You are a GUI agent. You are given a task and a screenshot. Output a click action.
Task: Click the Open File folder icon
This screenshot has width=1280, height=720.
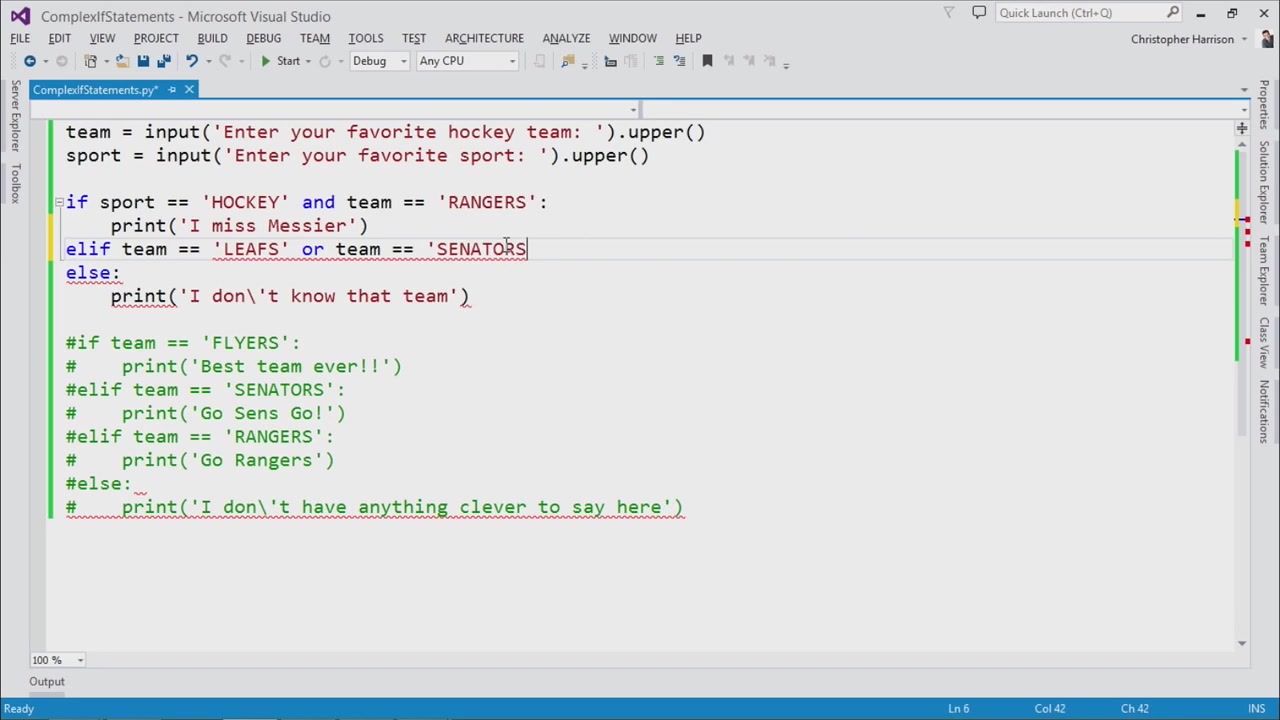[x=122, y=61]
